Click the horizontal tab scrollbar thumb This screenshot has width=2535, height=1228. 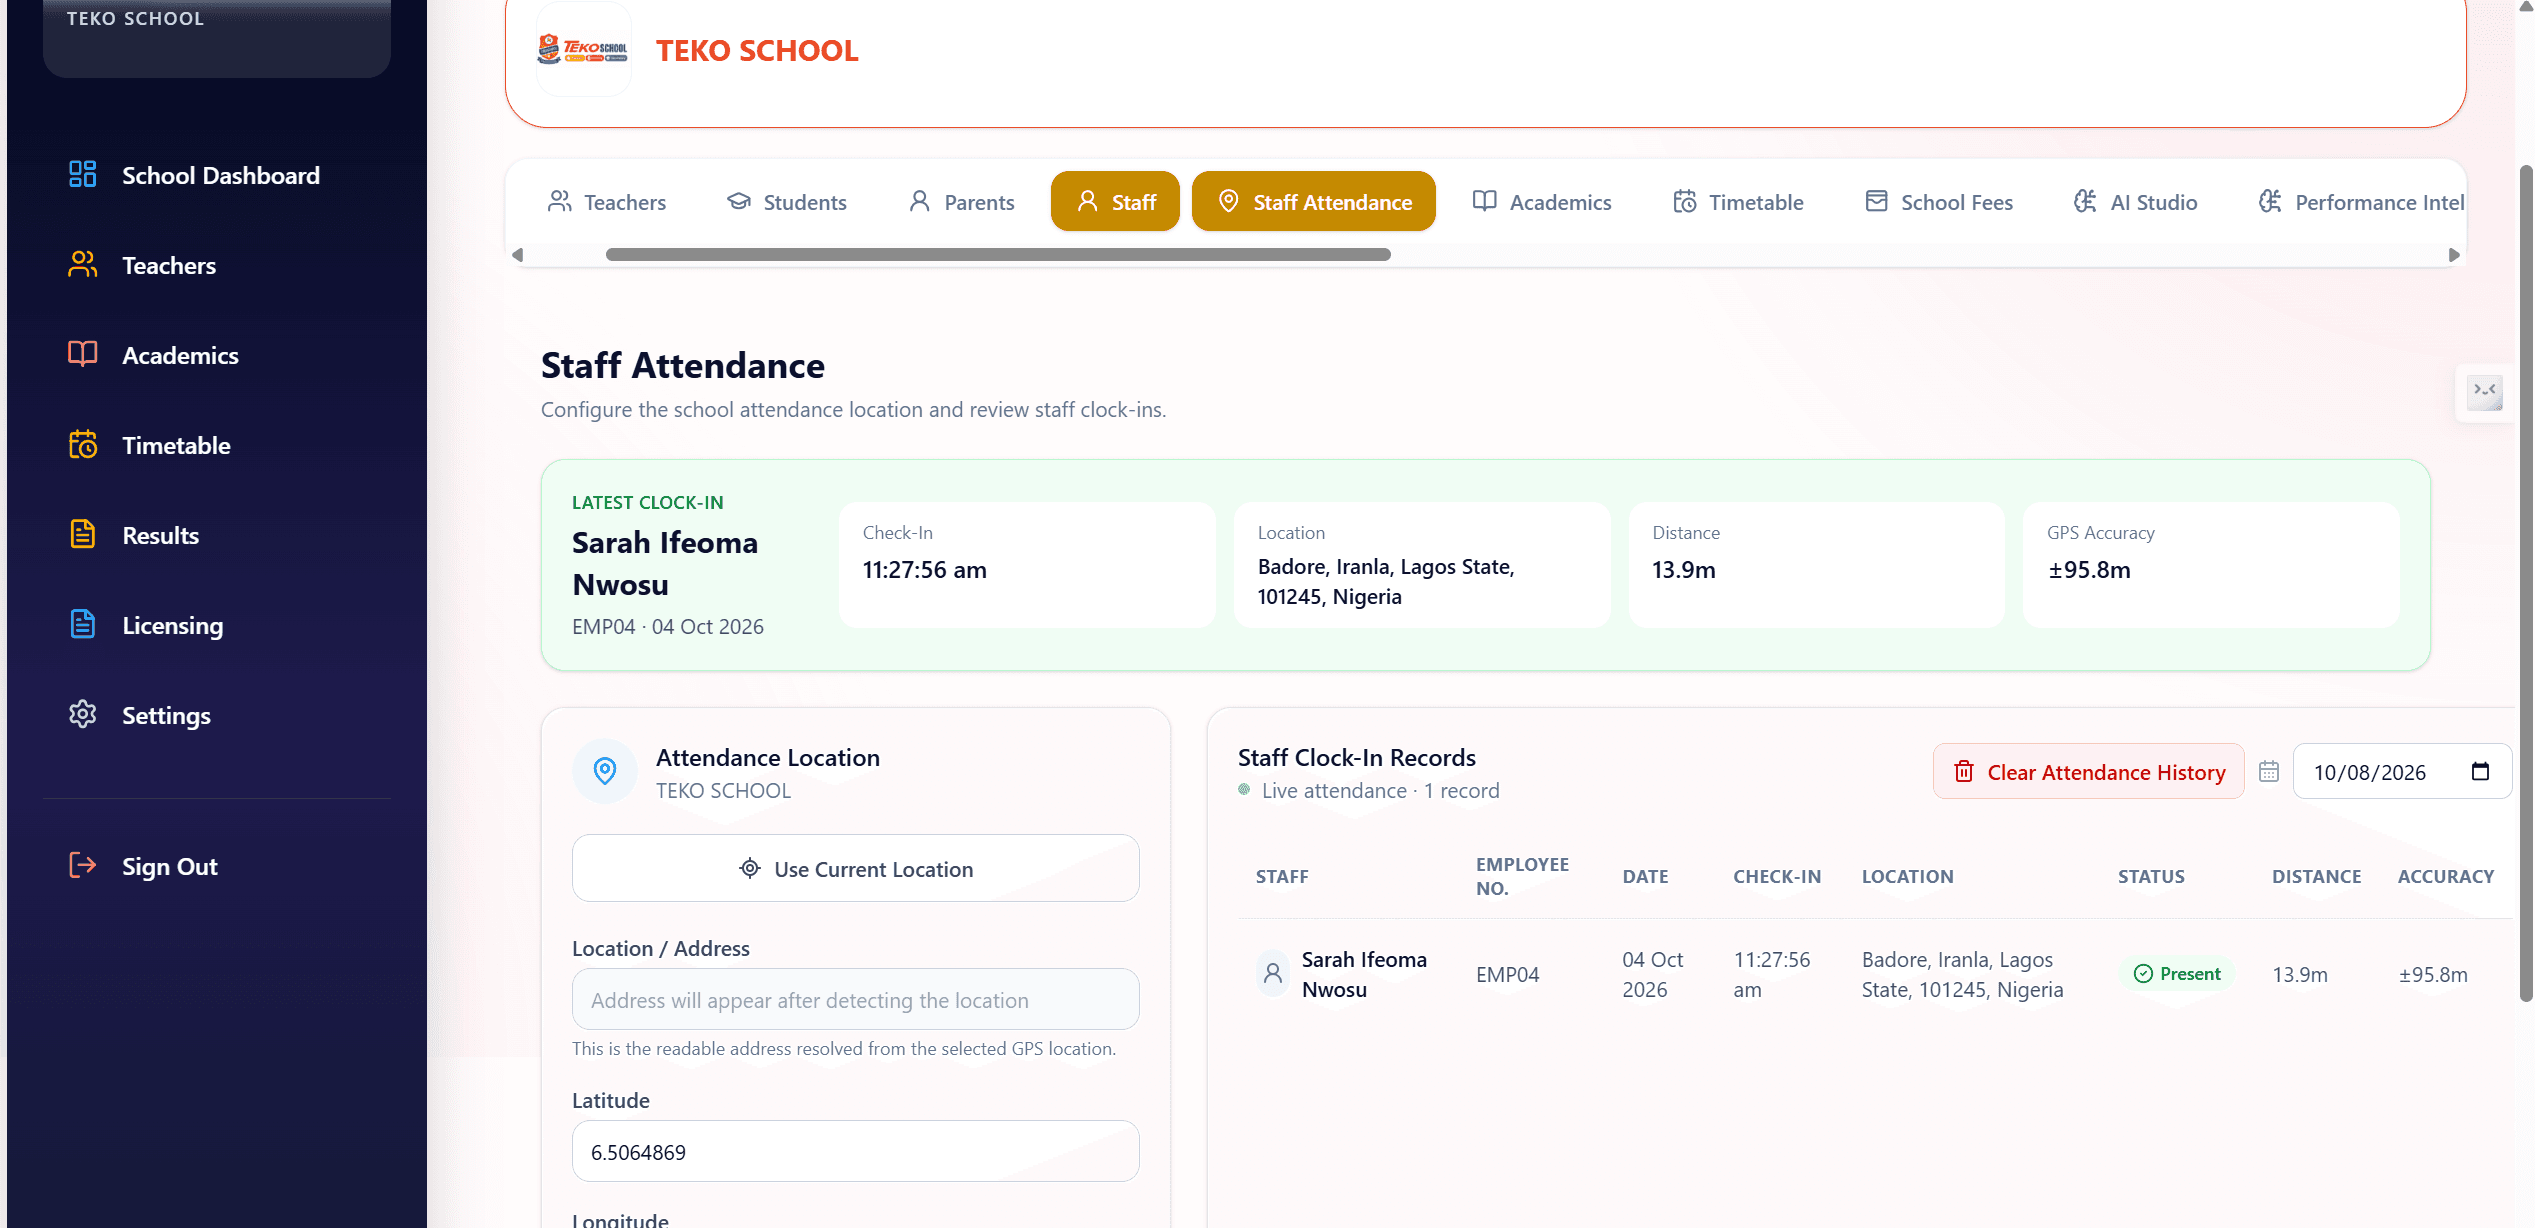point(998,255)
